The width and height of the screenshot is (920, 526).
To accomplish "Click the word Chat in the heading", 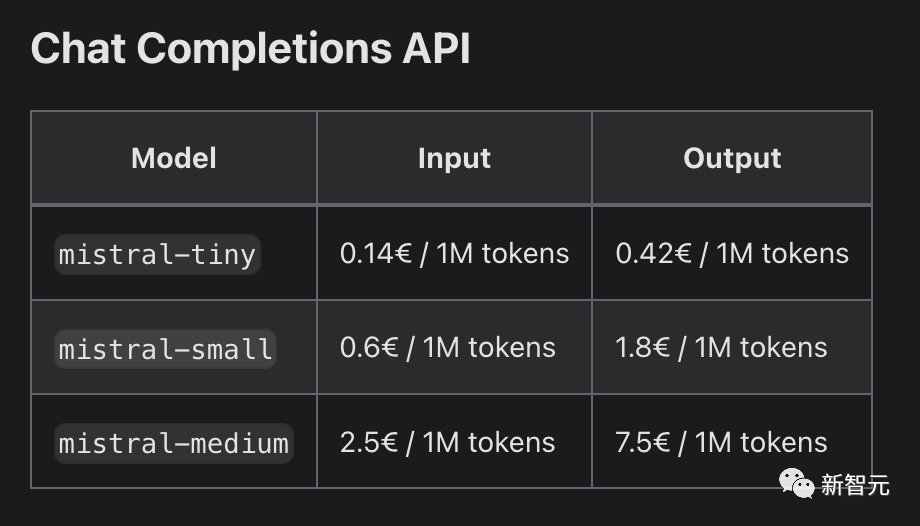I will [78, 48].
